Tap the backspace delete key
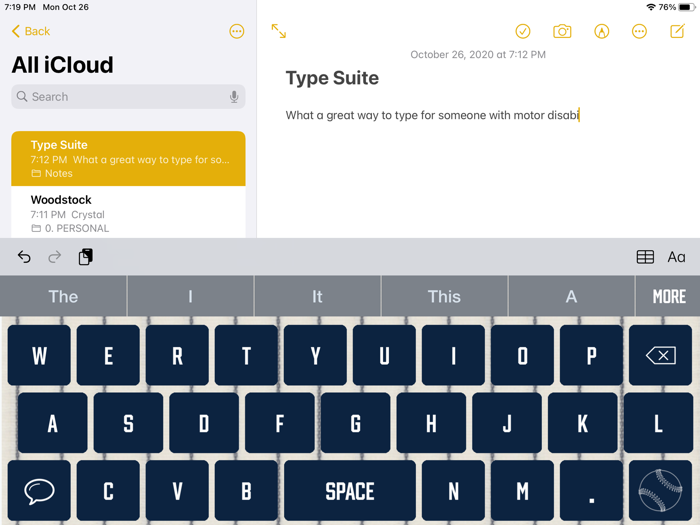 [x=661, y=355]
